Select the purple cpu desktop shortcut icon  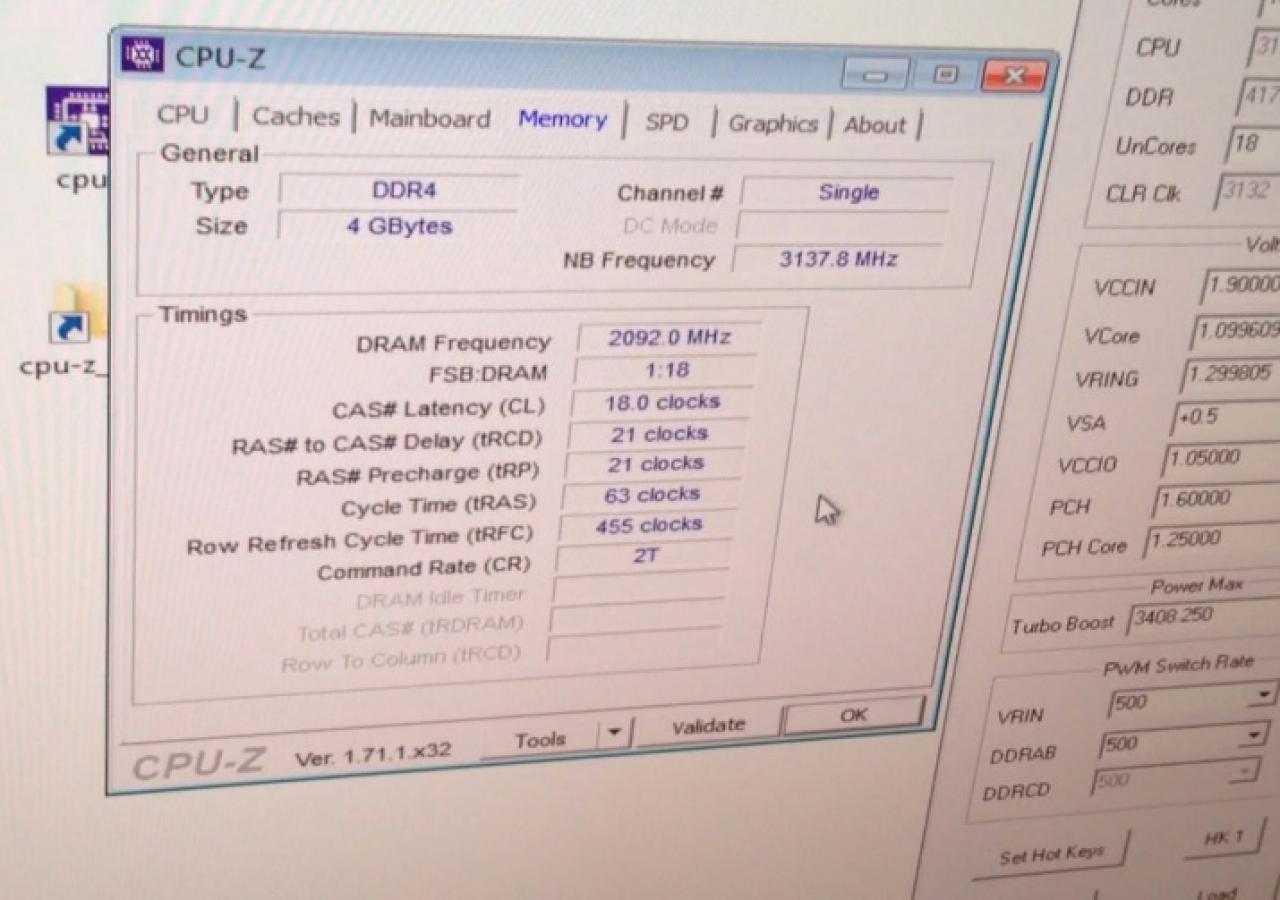point(78,120)
